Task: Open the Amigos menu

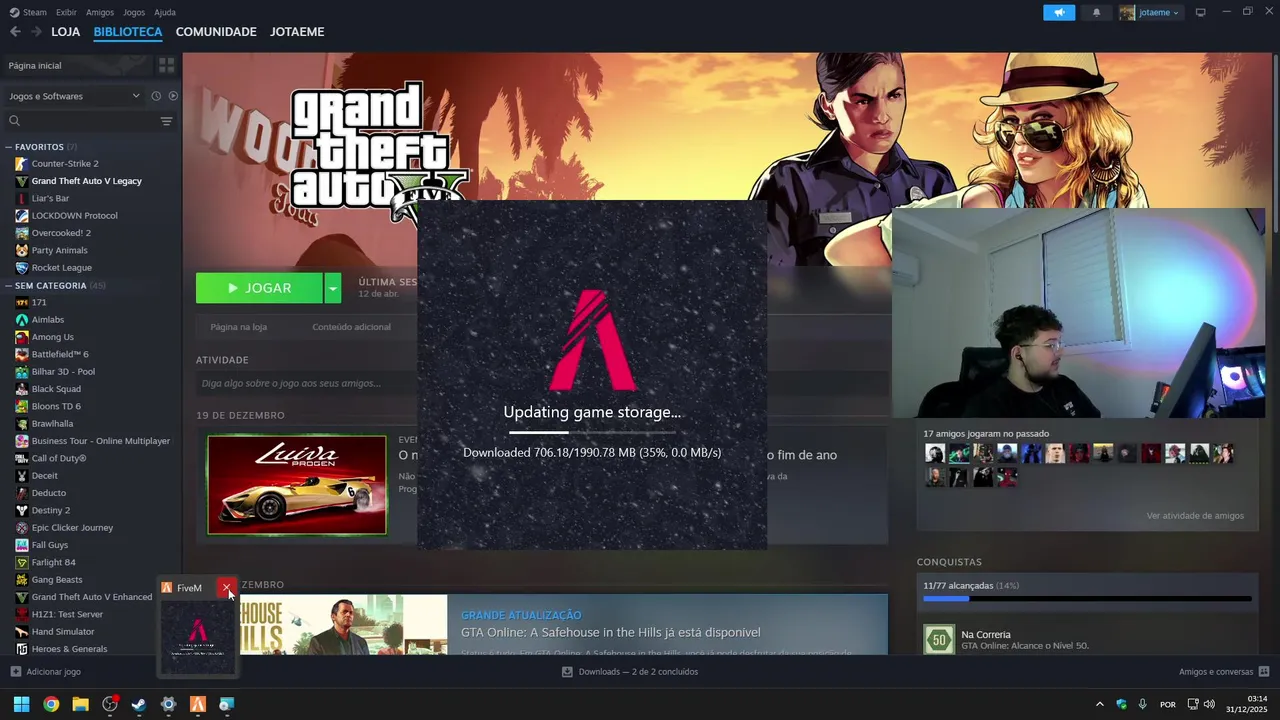Action: [x=100, y=12]
